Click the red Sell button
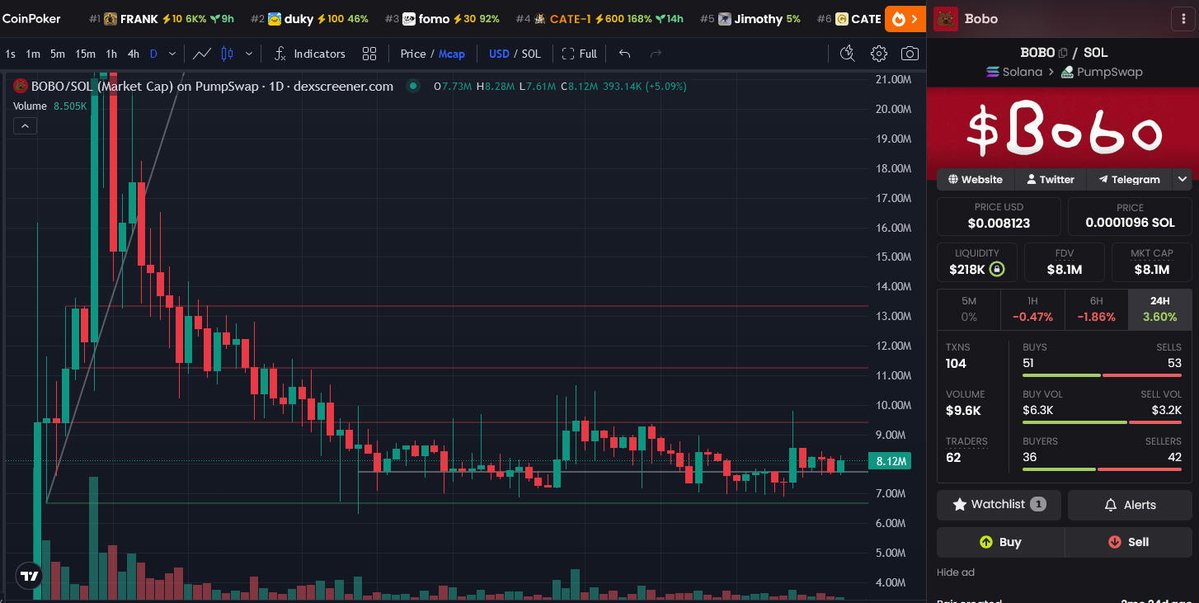The width and height of the screenshot is (1199, 603). click(x=1128, y=542)
